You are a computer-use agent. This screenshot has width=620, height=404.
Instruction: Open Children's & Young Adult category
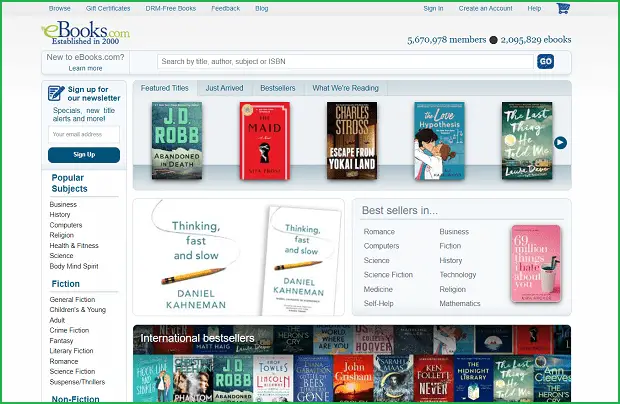click(x=78, y=315)
